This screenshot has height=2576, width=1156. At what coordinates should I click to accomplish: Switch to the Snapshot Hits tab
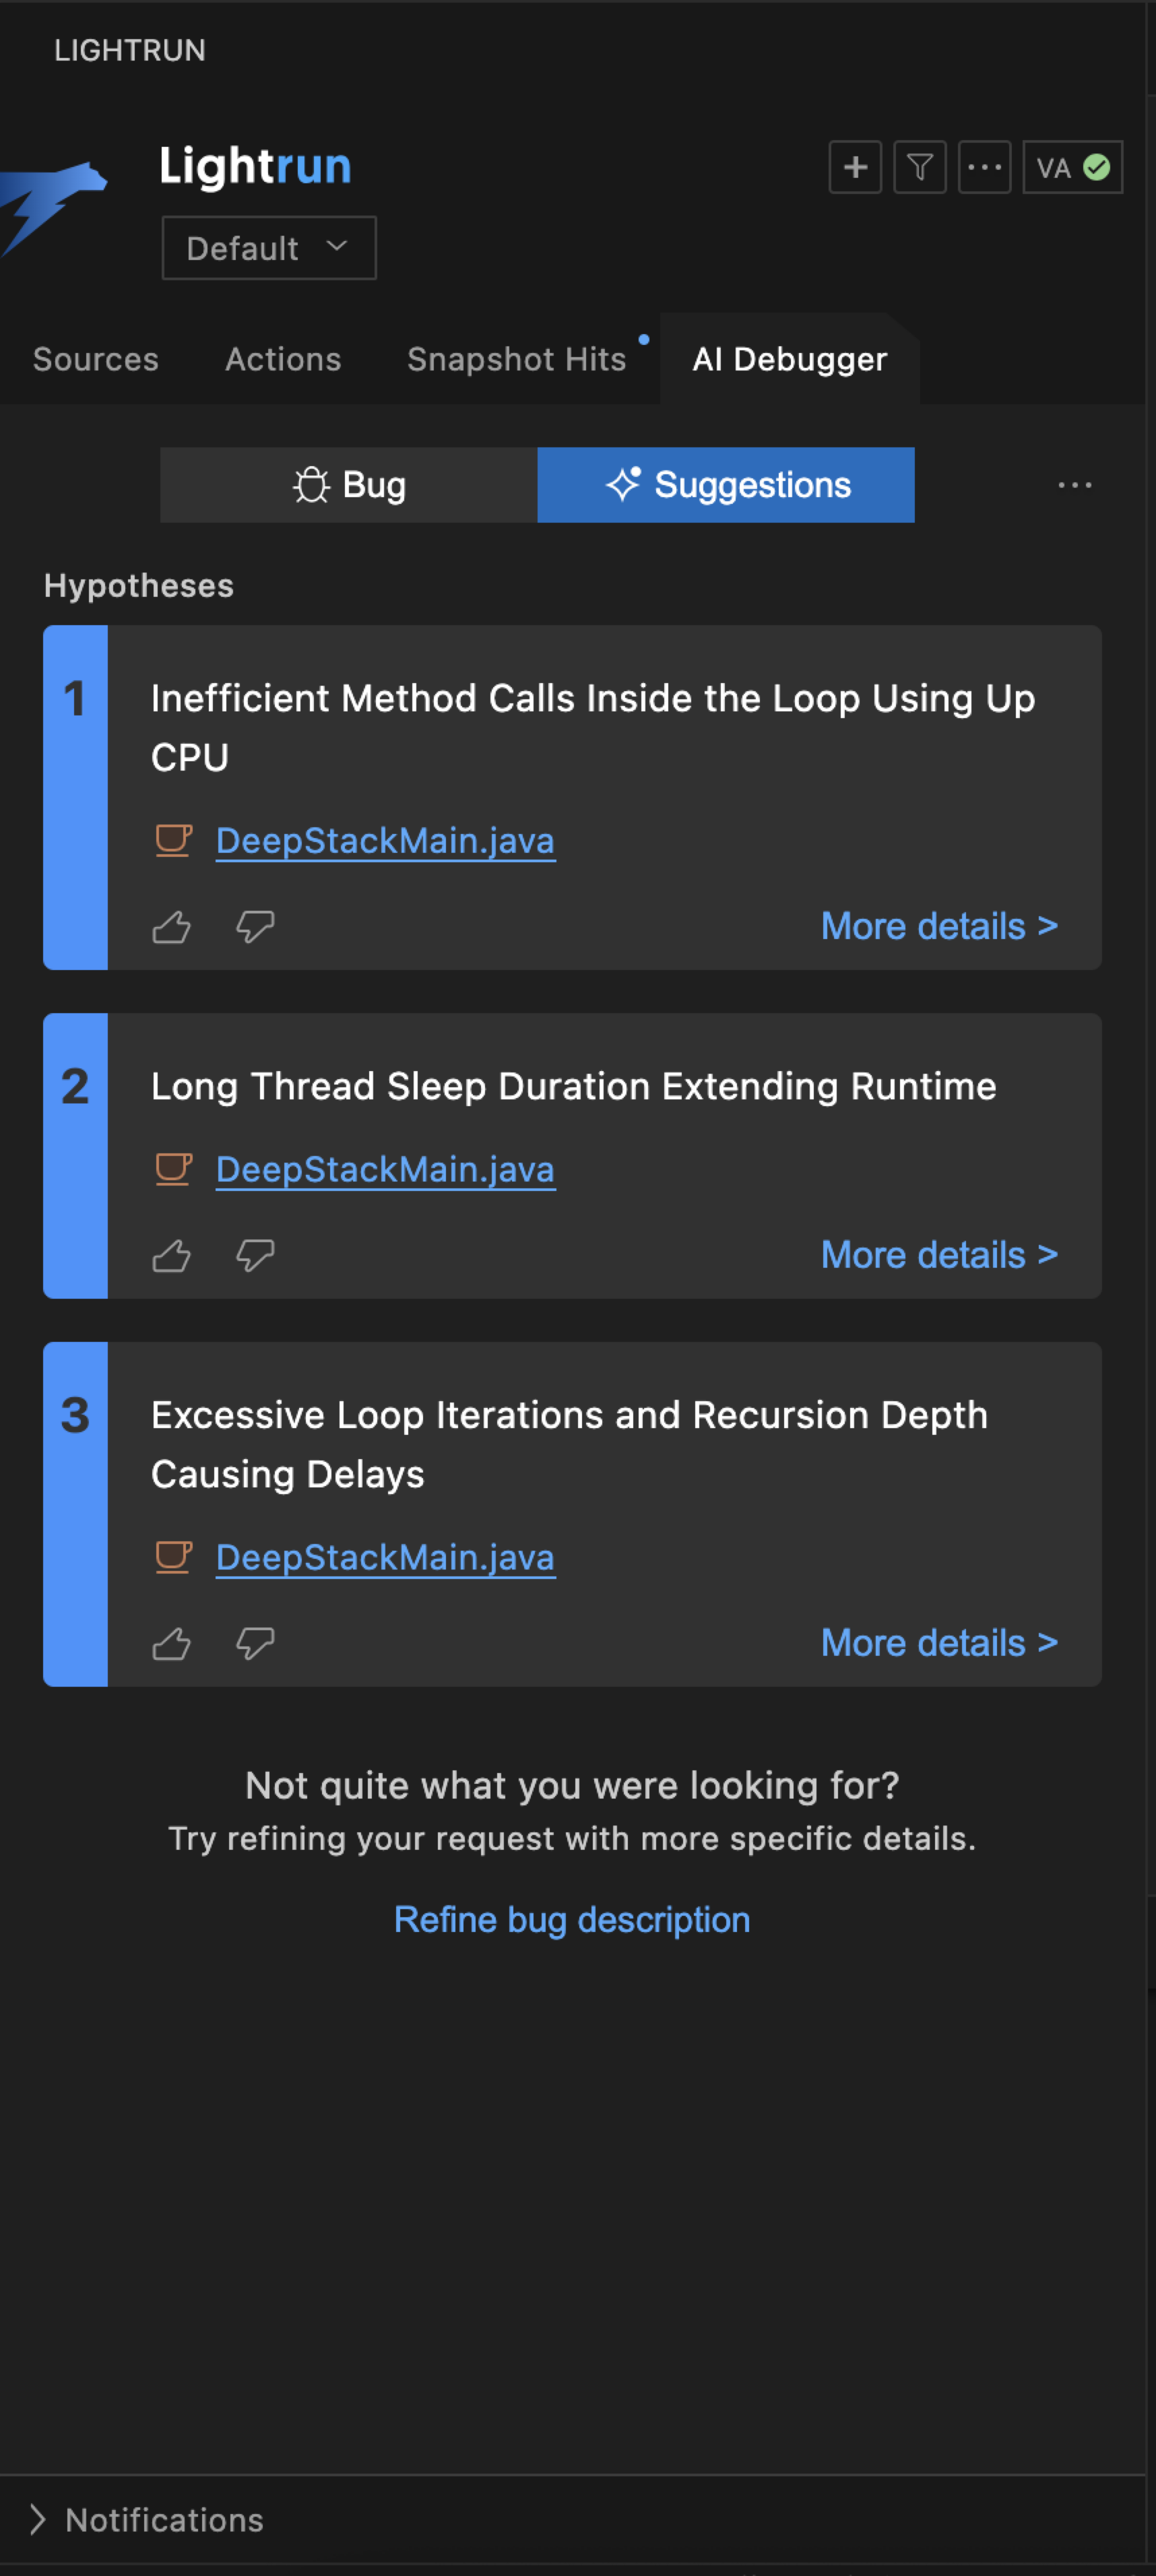click(x=516, y=359)
